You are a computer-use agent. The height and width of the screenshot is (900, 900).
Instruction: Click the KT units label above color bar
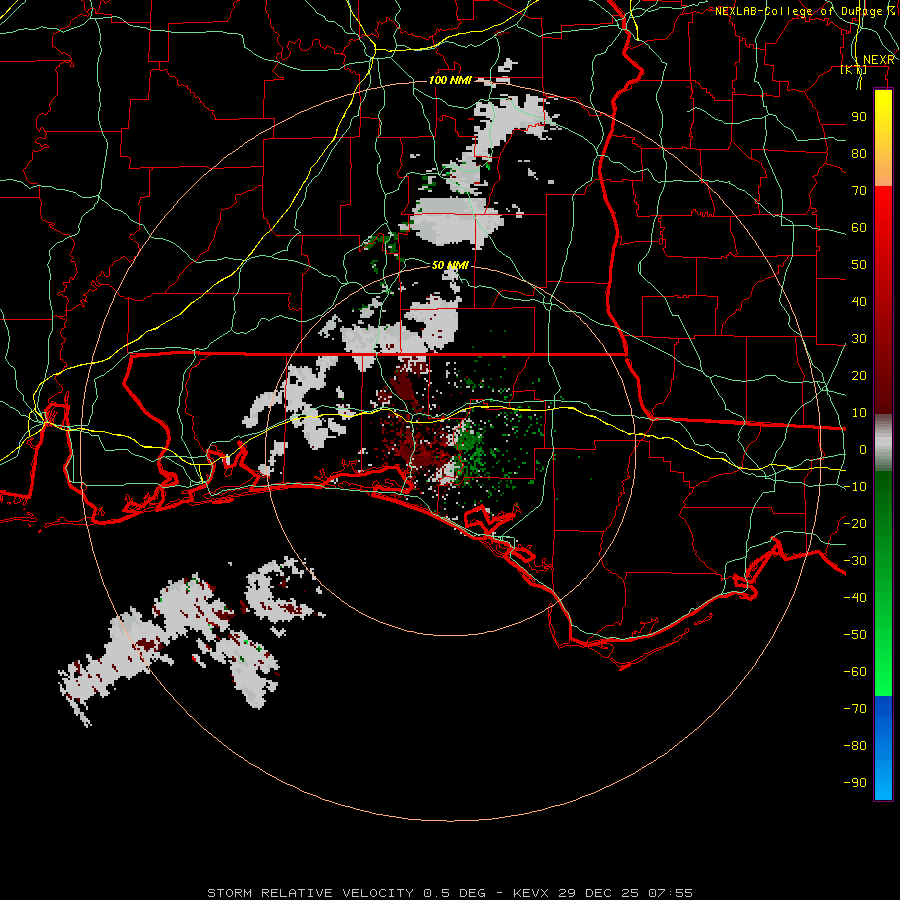pyautogui.click(x=854, y=69)
